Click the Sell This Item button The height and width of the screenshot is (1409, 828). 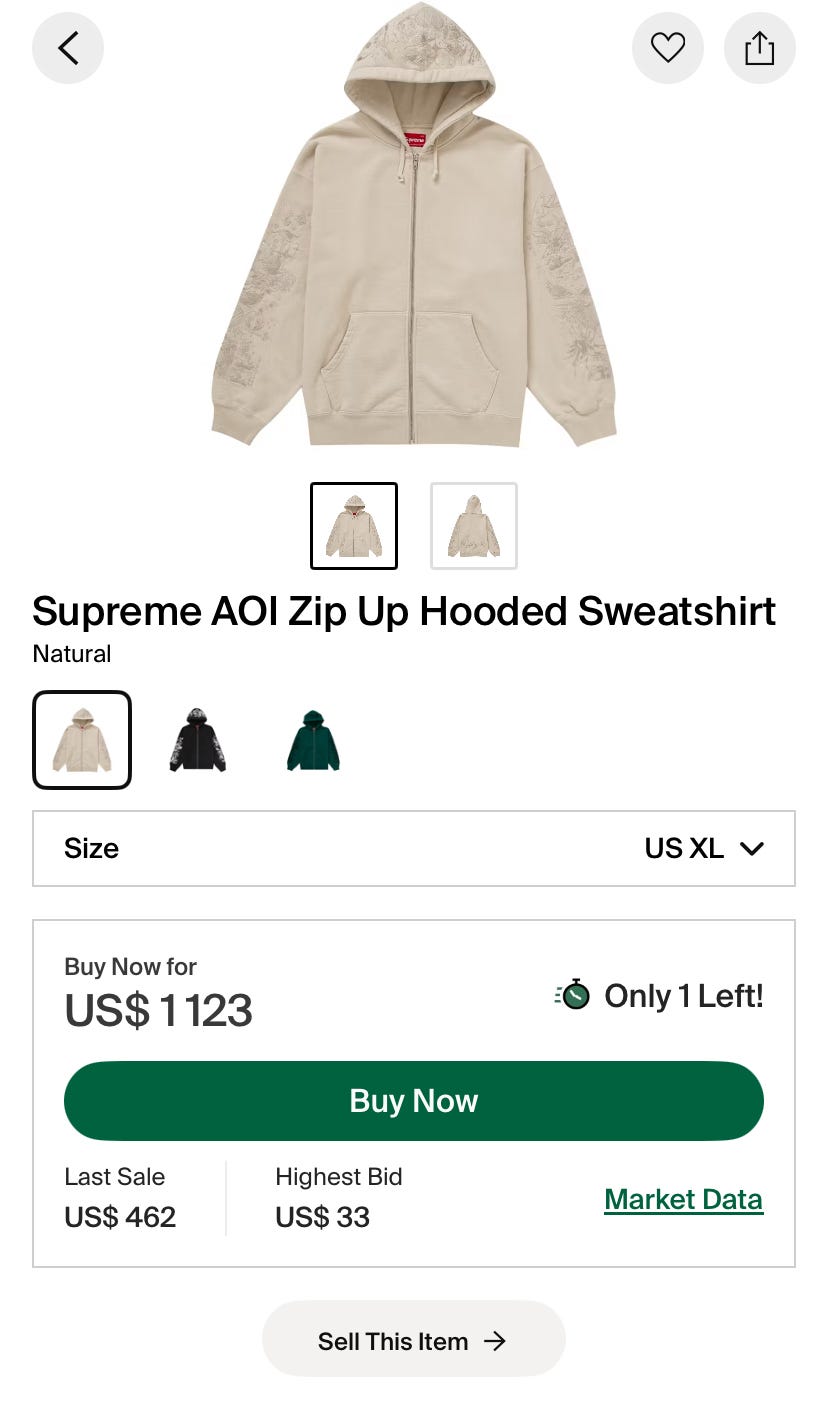pos(414,1341)
